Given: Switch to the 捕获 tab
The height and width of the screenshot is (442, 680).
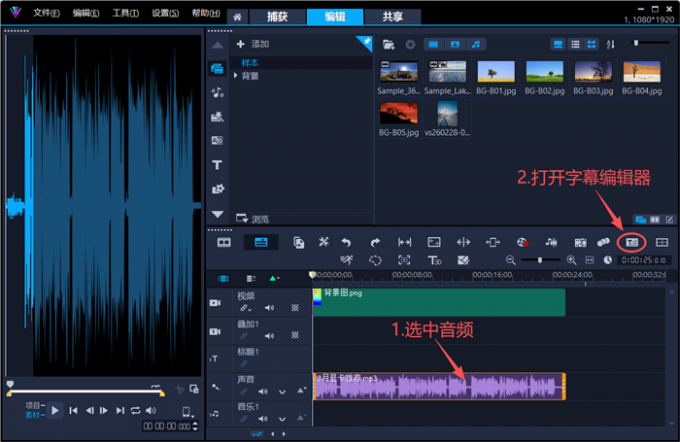Looking at the screenshot, I should [x=277, y=16].
